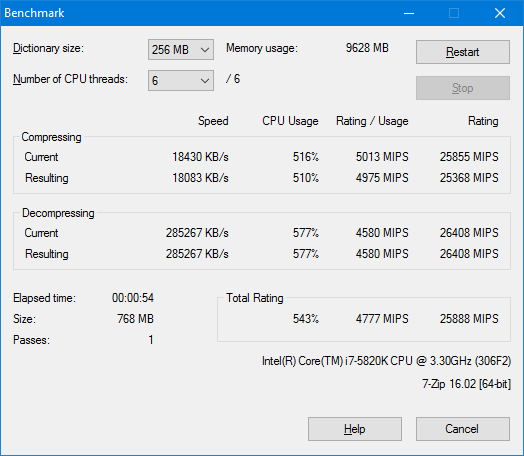Open Help for the benchmark
The image size is (524, 456).
[355, 429]
